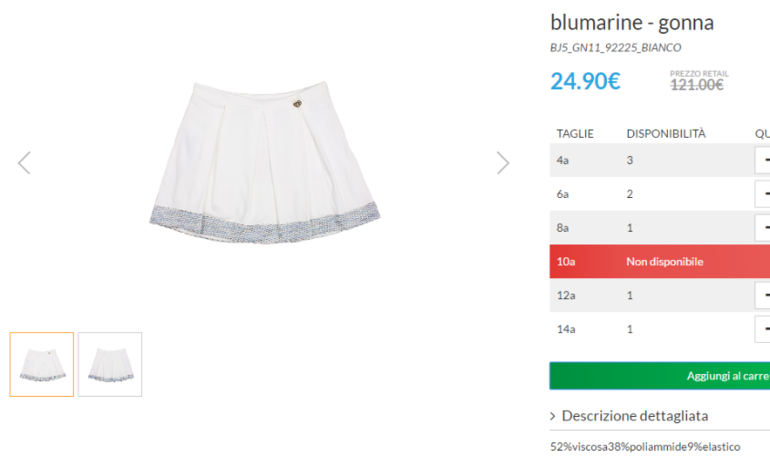Click the minus button for size 12a
This screenshot has width=770, height=457.
[x=764, y=295]
